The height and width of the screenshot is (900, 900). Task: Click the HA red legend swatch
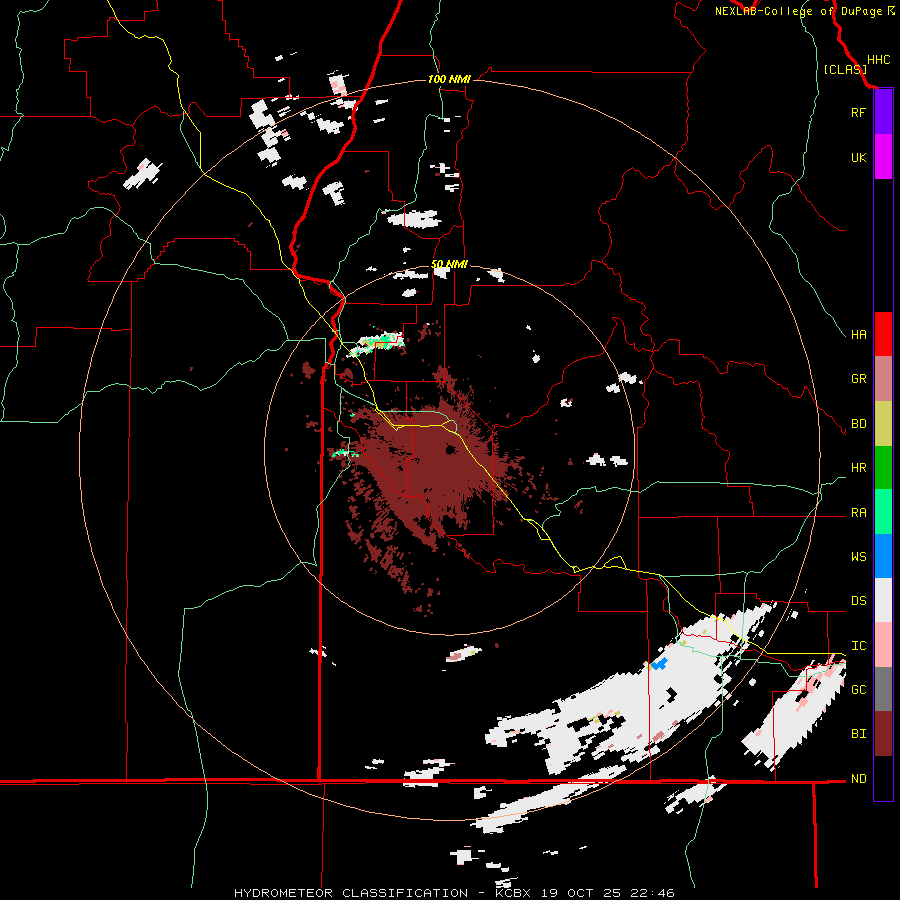[883, 334]
